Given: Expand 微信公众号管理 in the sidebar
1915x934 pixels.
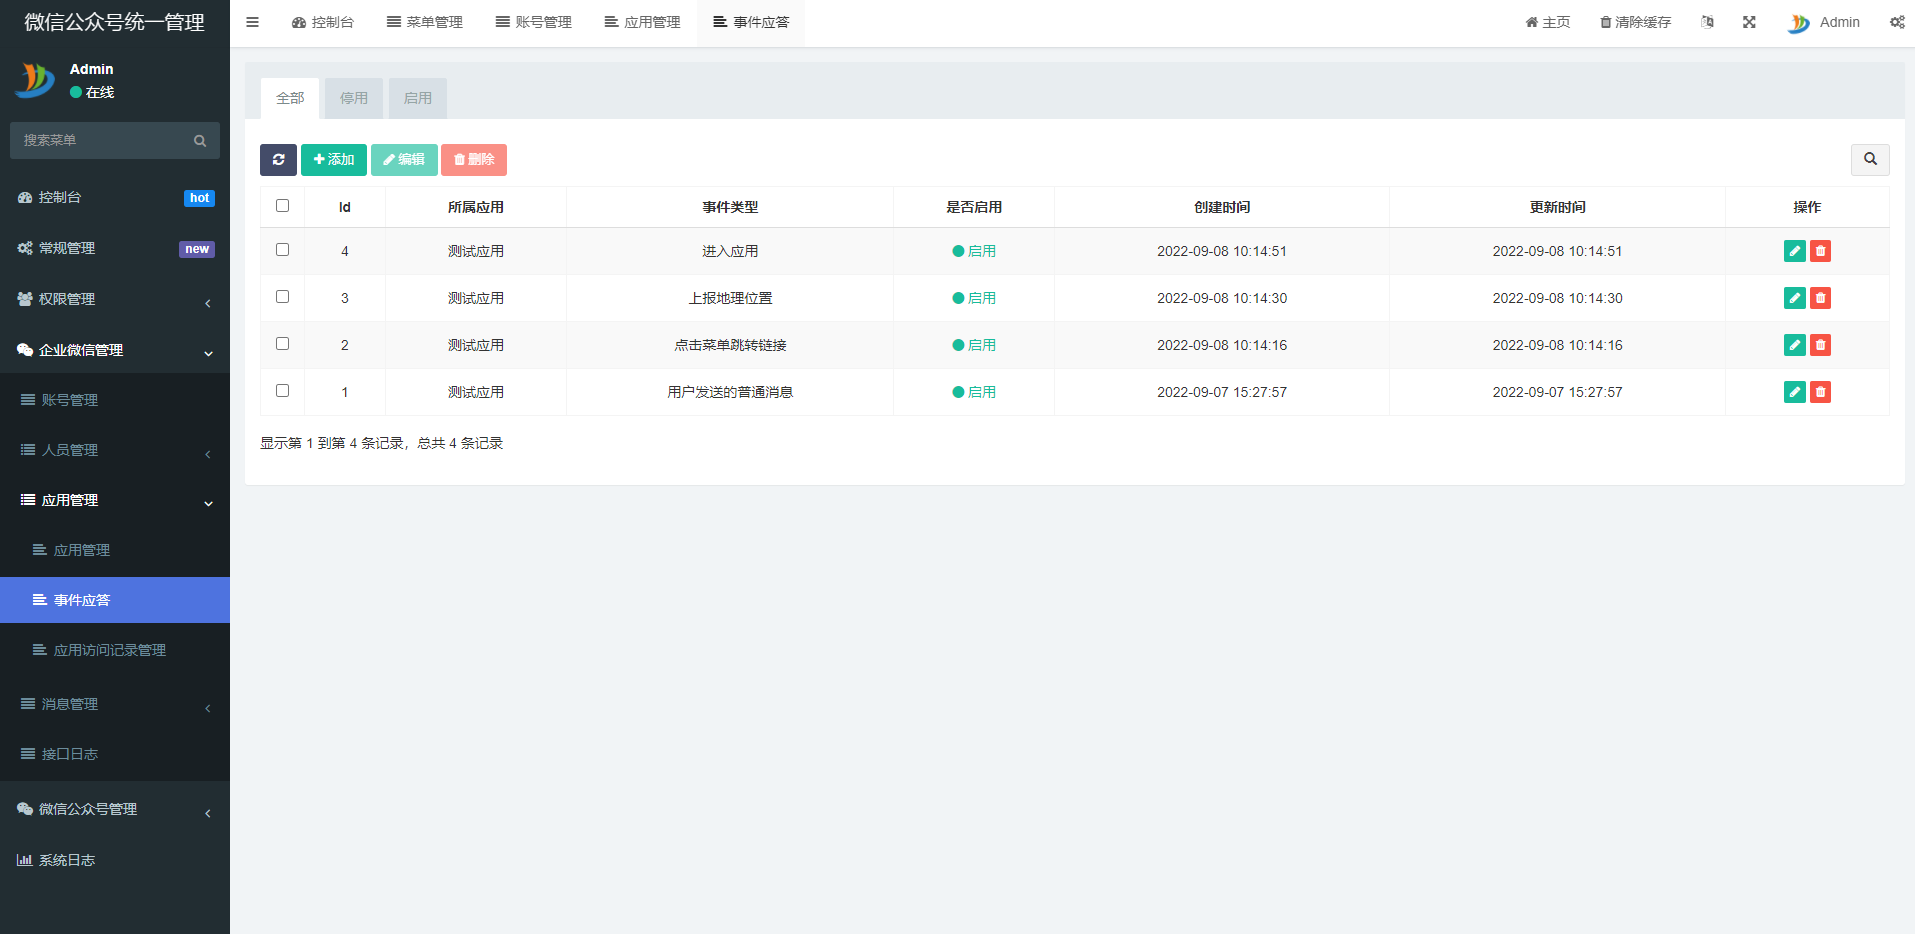Looking at the screenshot, I should click(x=115, y=809).
